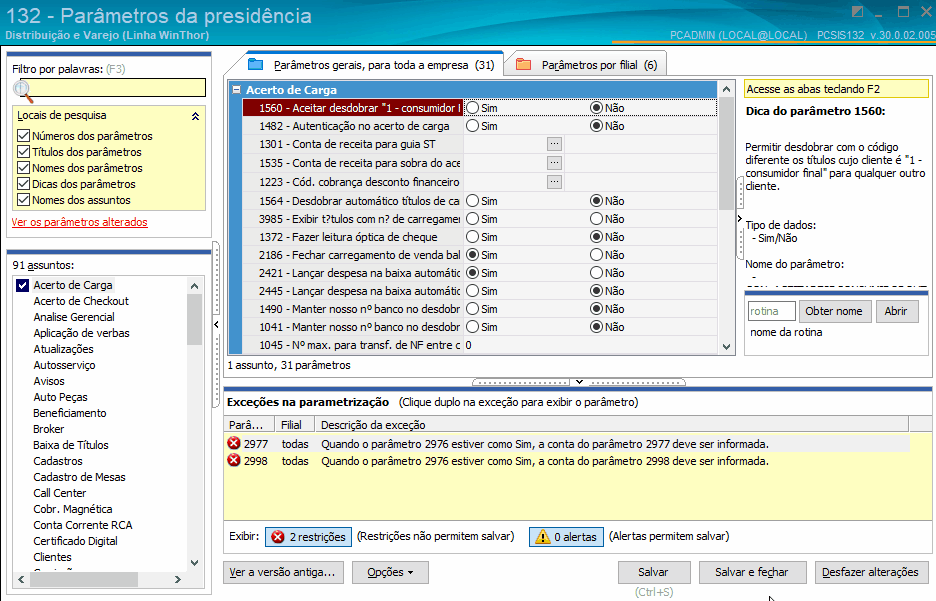This screenshot has width=936, height=601.
Task: Open the Opções dropdown button
Action: point(390,572)
